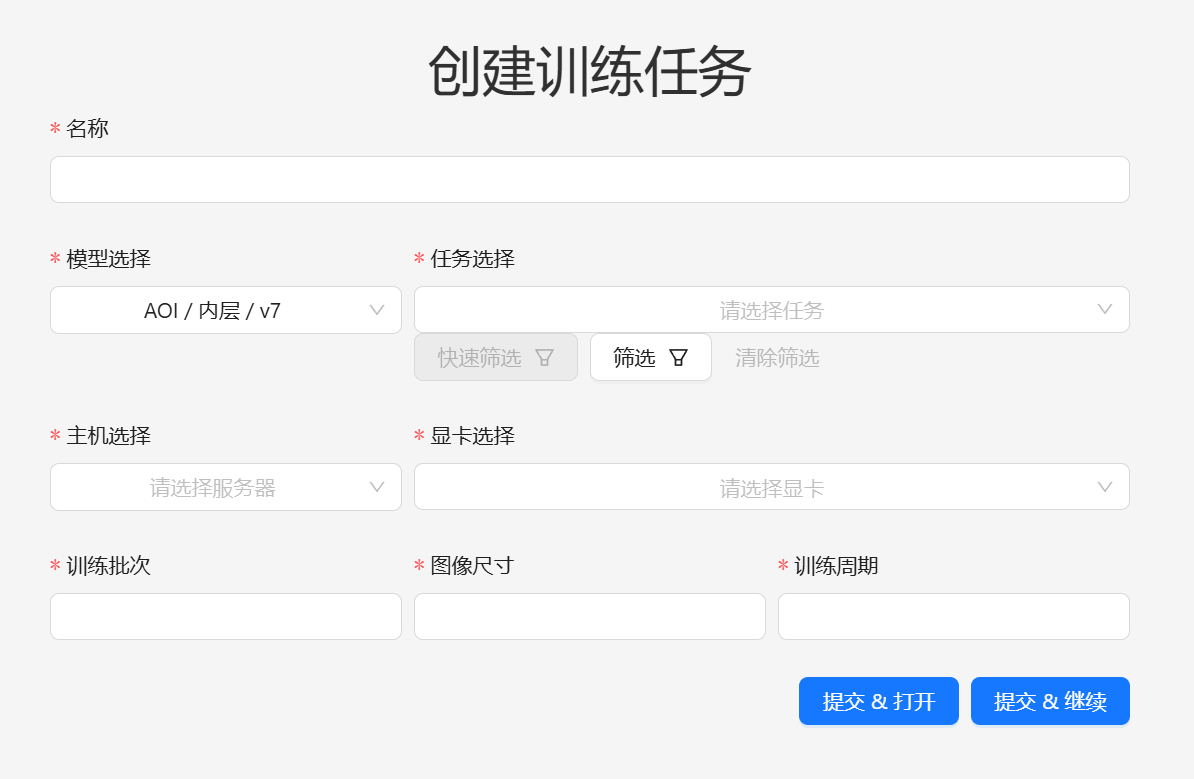Click the 创建训练任务 page heading
1194x779 pixels.
pos(589,71)
